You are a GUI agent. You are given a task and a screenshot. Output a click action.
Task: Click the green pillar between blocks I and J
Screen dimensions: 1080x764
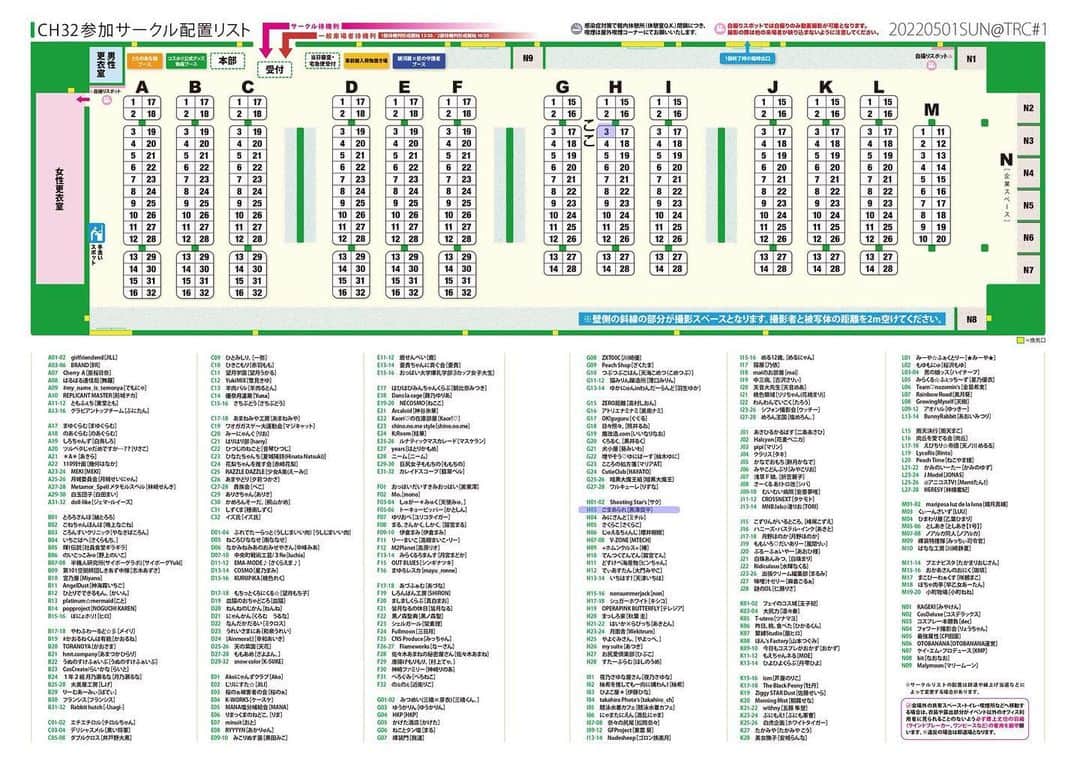721,185
